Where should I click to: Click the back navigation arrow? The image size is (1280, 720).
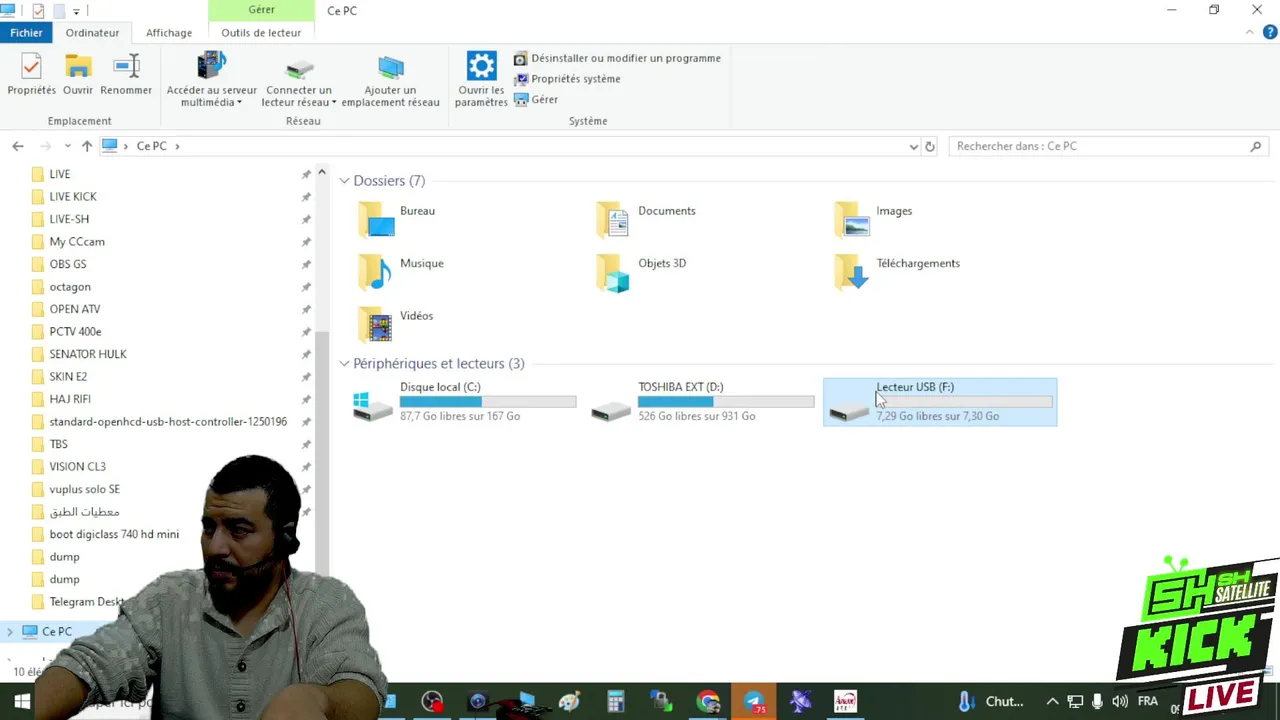[18, 146]
